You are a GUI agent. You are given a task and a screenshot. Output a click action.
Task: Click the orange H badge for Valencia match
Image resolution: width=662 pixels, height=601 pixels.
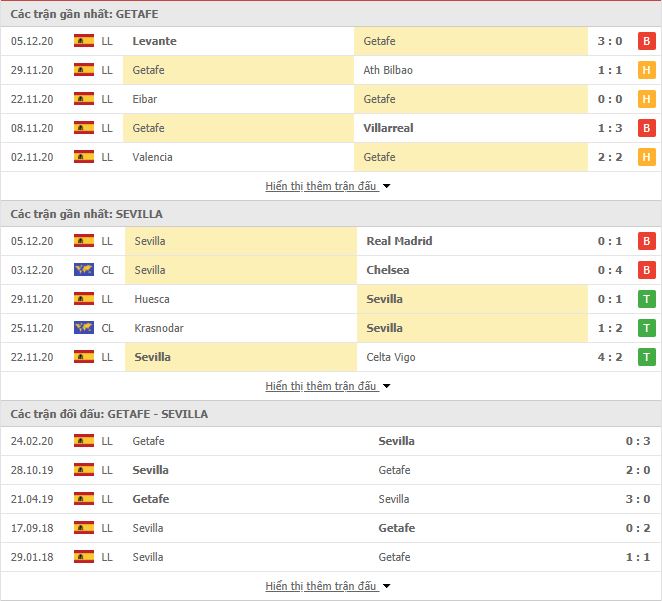646,157
